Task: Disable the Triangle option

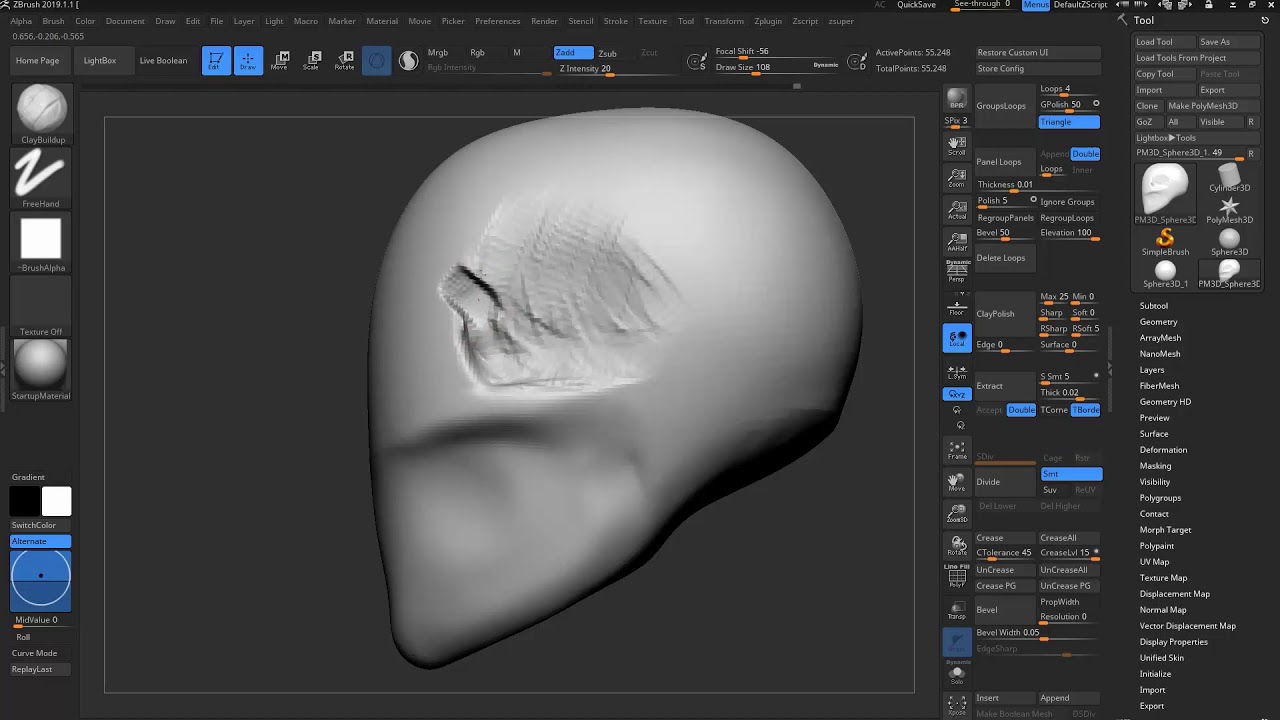Action: coord(1069,122)
